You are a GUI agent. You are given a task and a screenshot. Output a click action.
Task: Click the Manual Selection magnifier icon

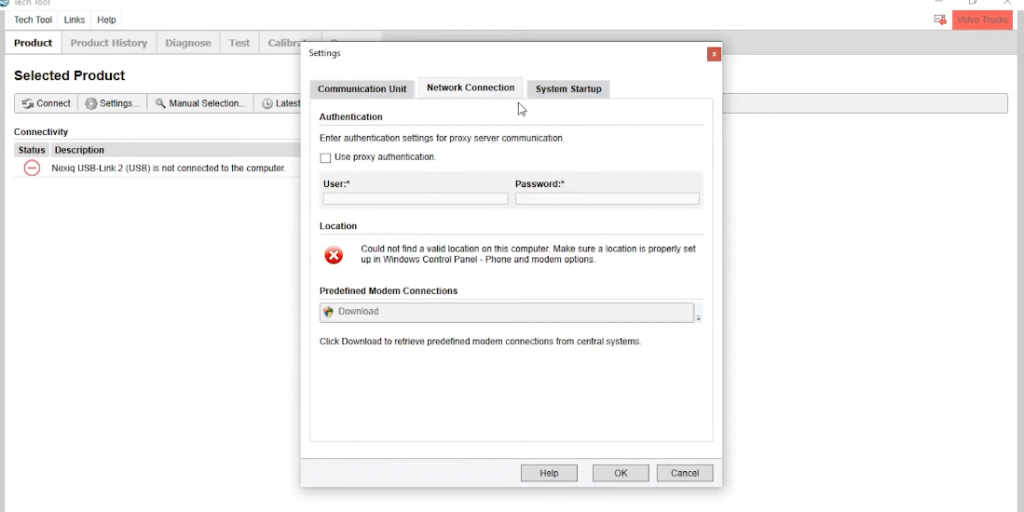click(x=160, y=103)
